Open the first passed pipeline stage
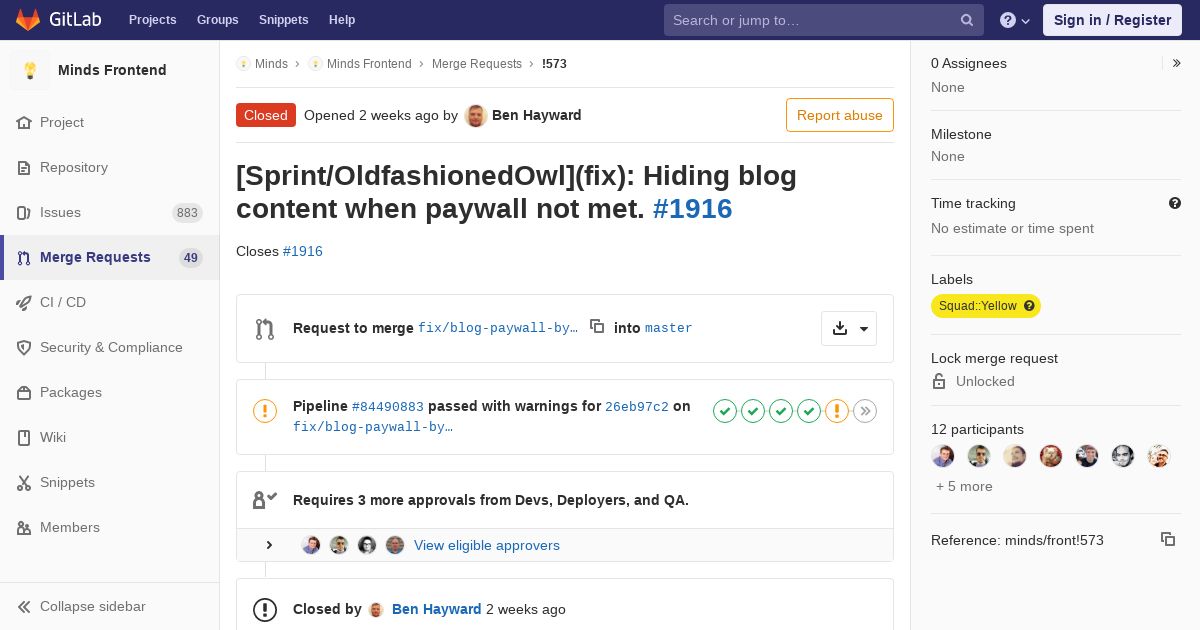The width and height of the screenshot is (1200, 630). click(x=725, y=411)
